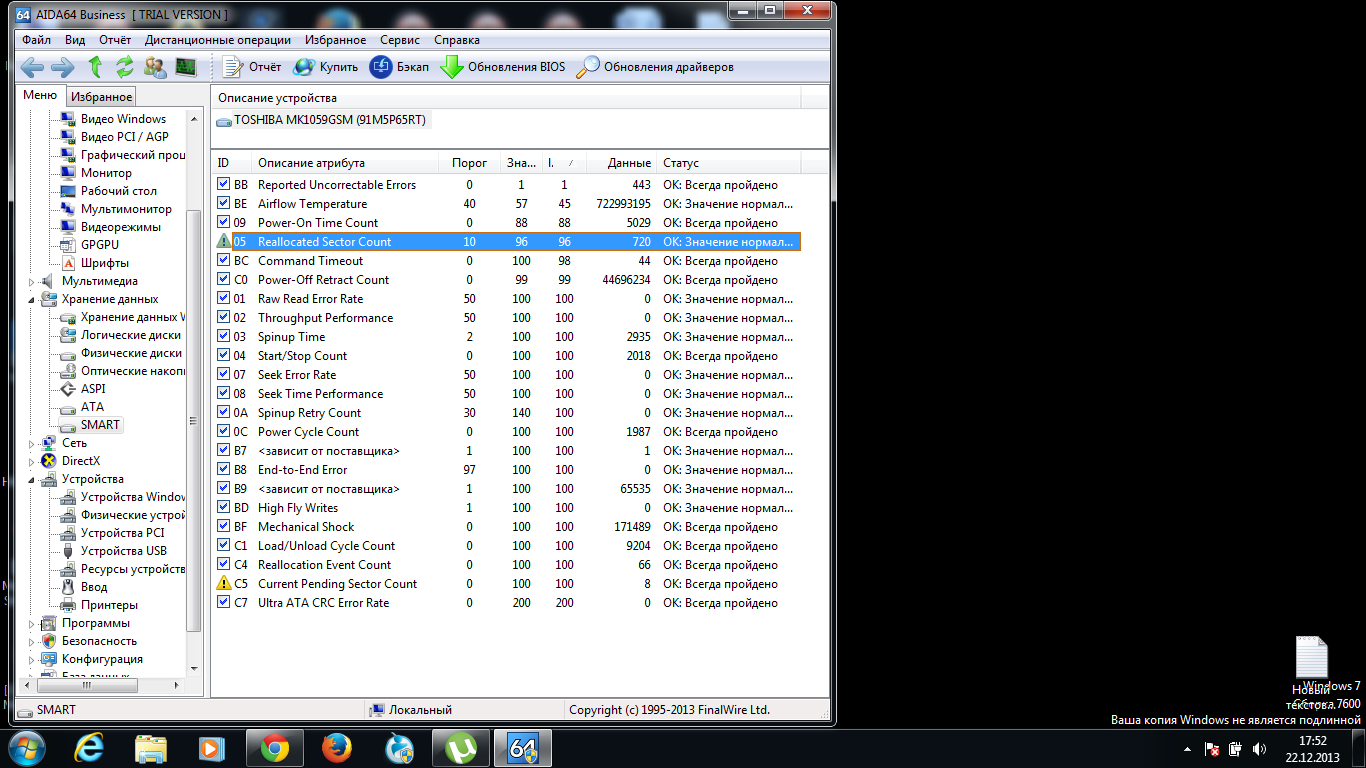Toggle checkbox for Ultra ATA CRC Error Rate

click(224, 603)
